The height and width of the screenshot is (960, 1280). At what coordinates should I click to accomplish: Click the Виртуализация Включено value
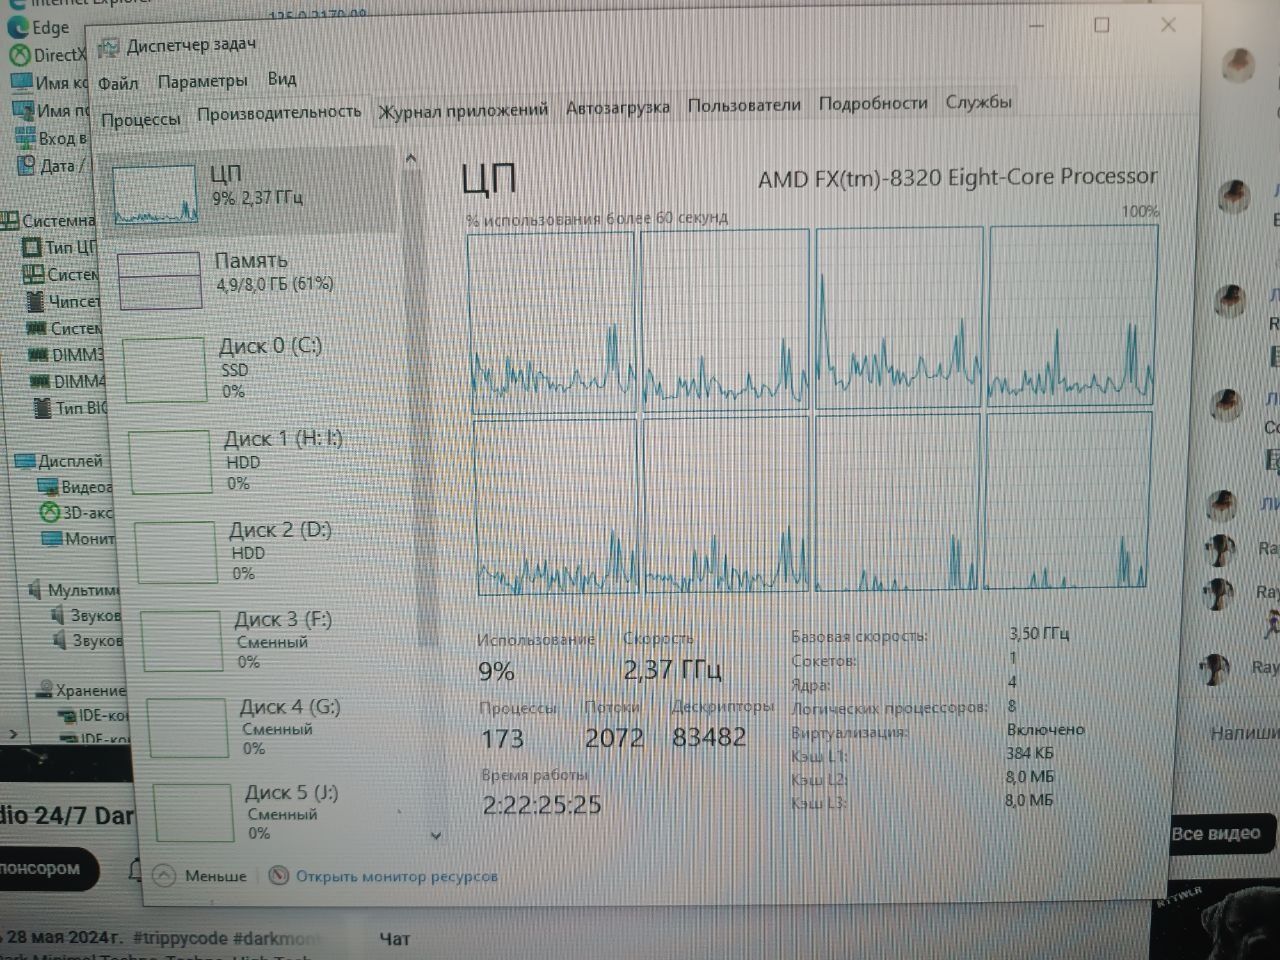(1045, 729)
